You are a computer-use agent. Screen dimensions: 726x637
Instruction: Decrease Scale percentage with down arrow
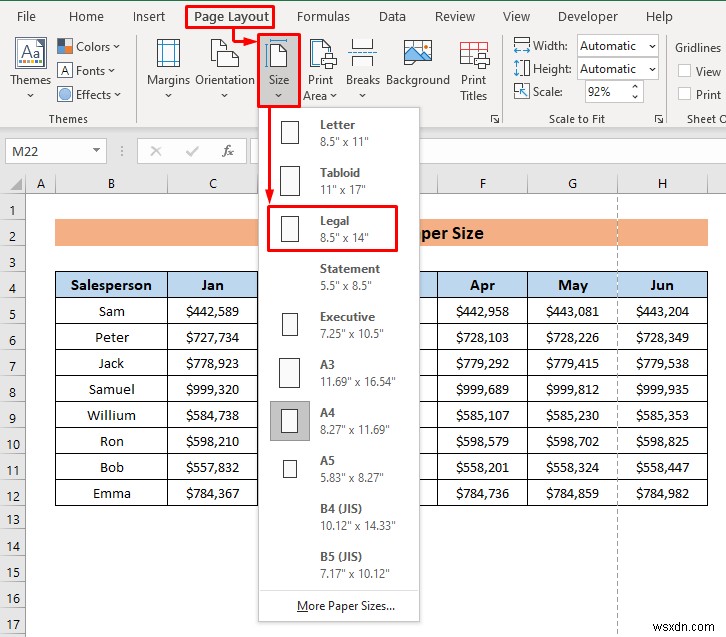(x=635, y=97)
